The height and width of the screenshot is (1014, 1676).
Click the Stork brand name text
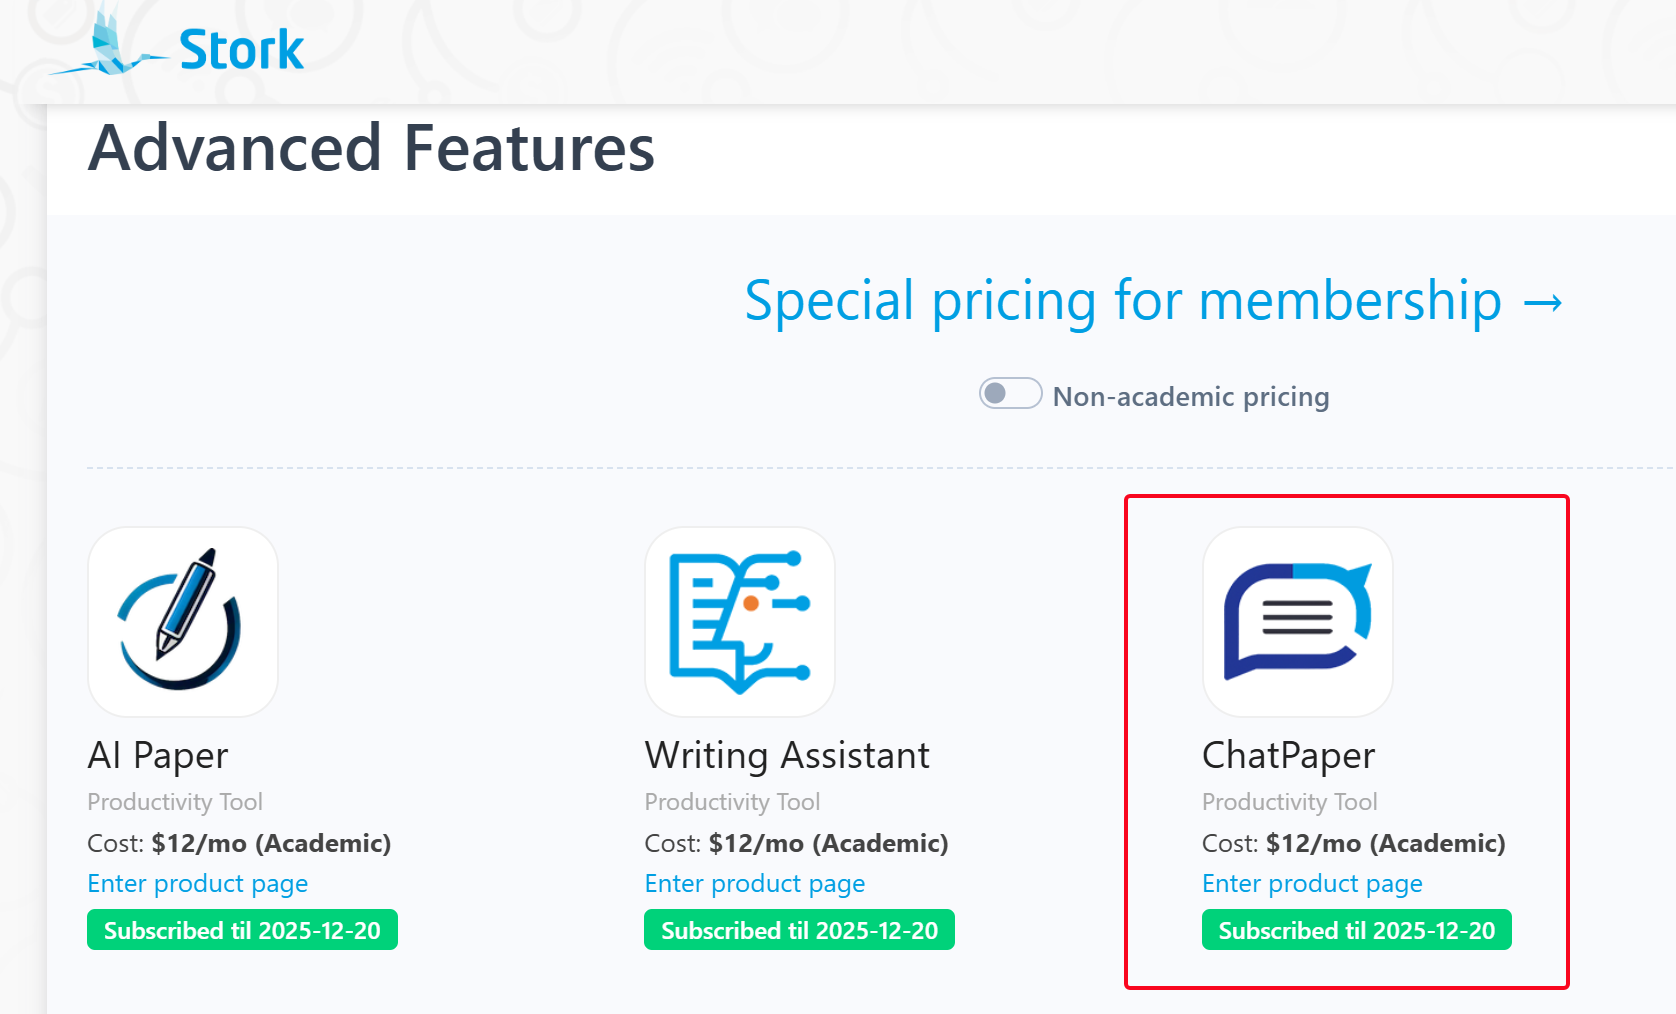241,50
